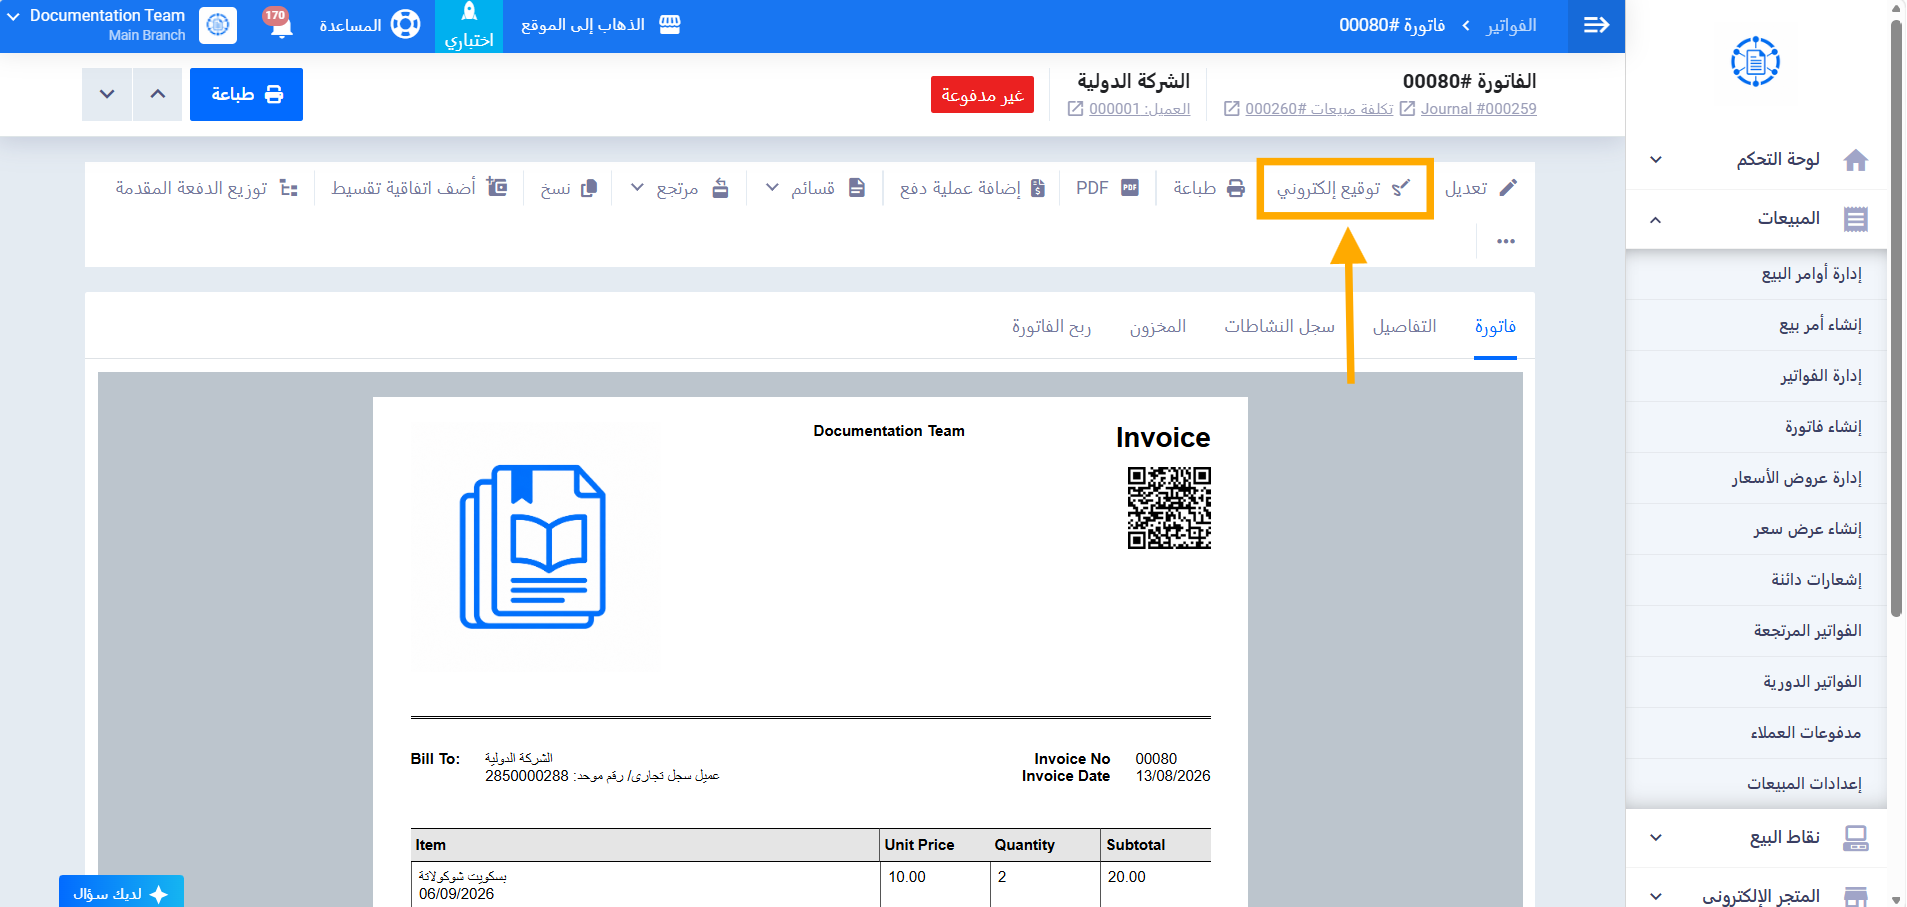The image size is (1907, 907).
Task: Expand the vouchers (قسائم) dropdown
Action: (x=772, y=187)
